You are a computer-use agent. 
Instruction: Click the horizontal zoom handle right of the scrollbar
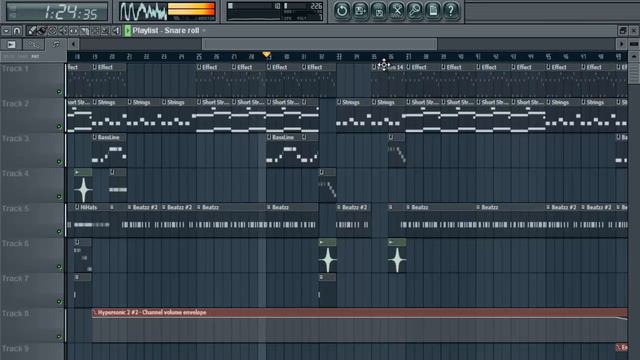[x=633, y=44]
